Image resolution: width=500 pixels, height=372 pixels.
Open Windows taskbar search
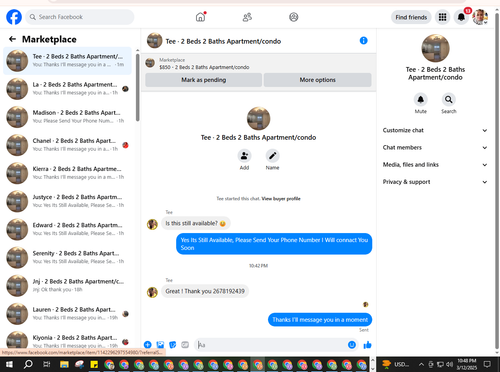tap(28, 364)
